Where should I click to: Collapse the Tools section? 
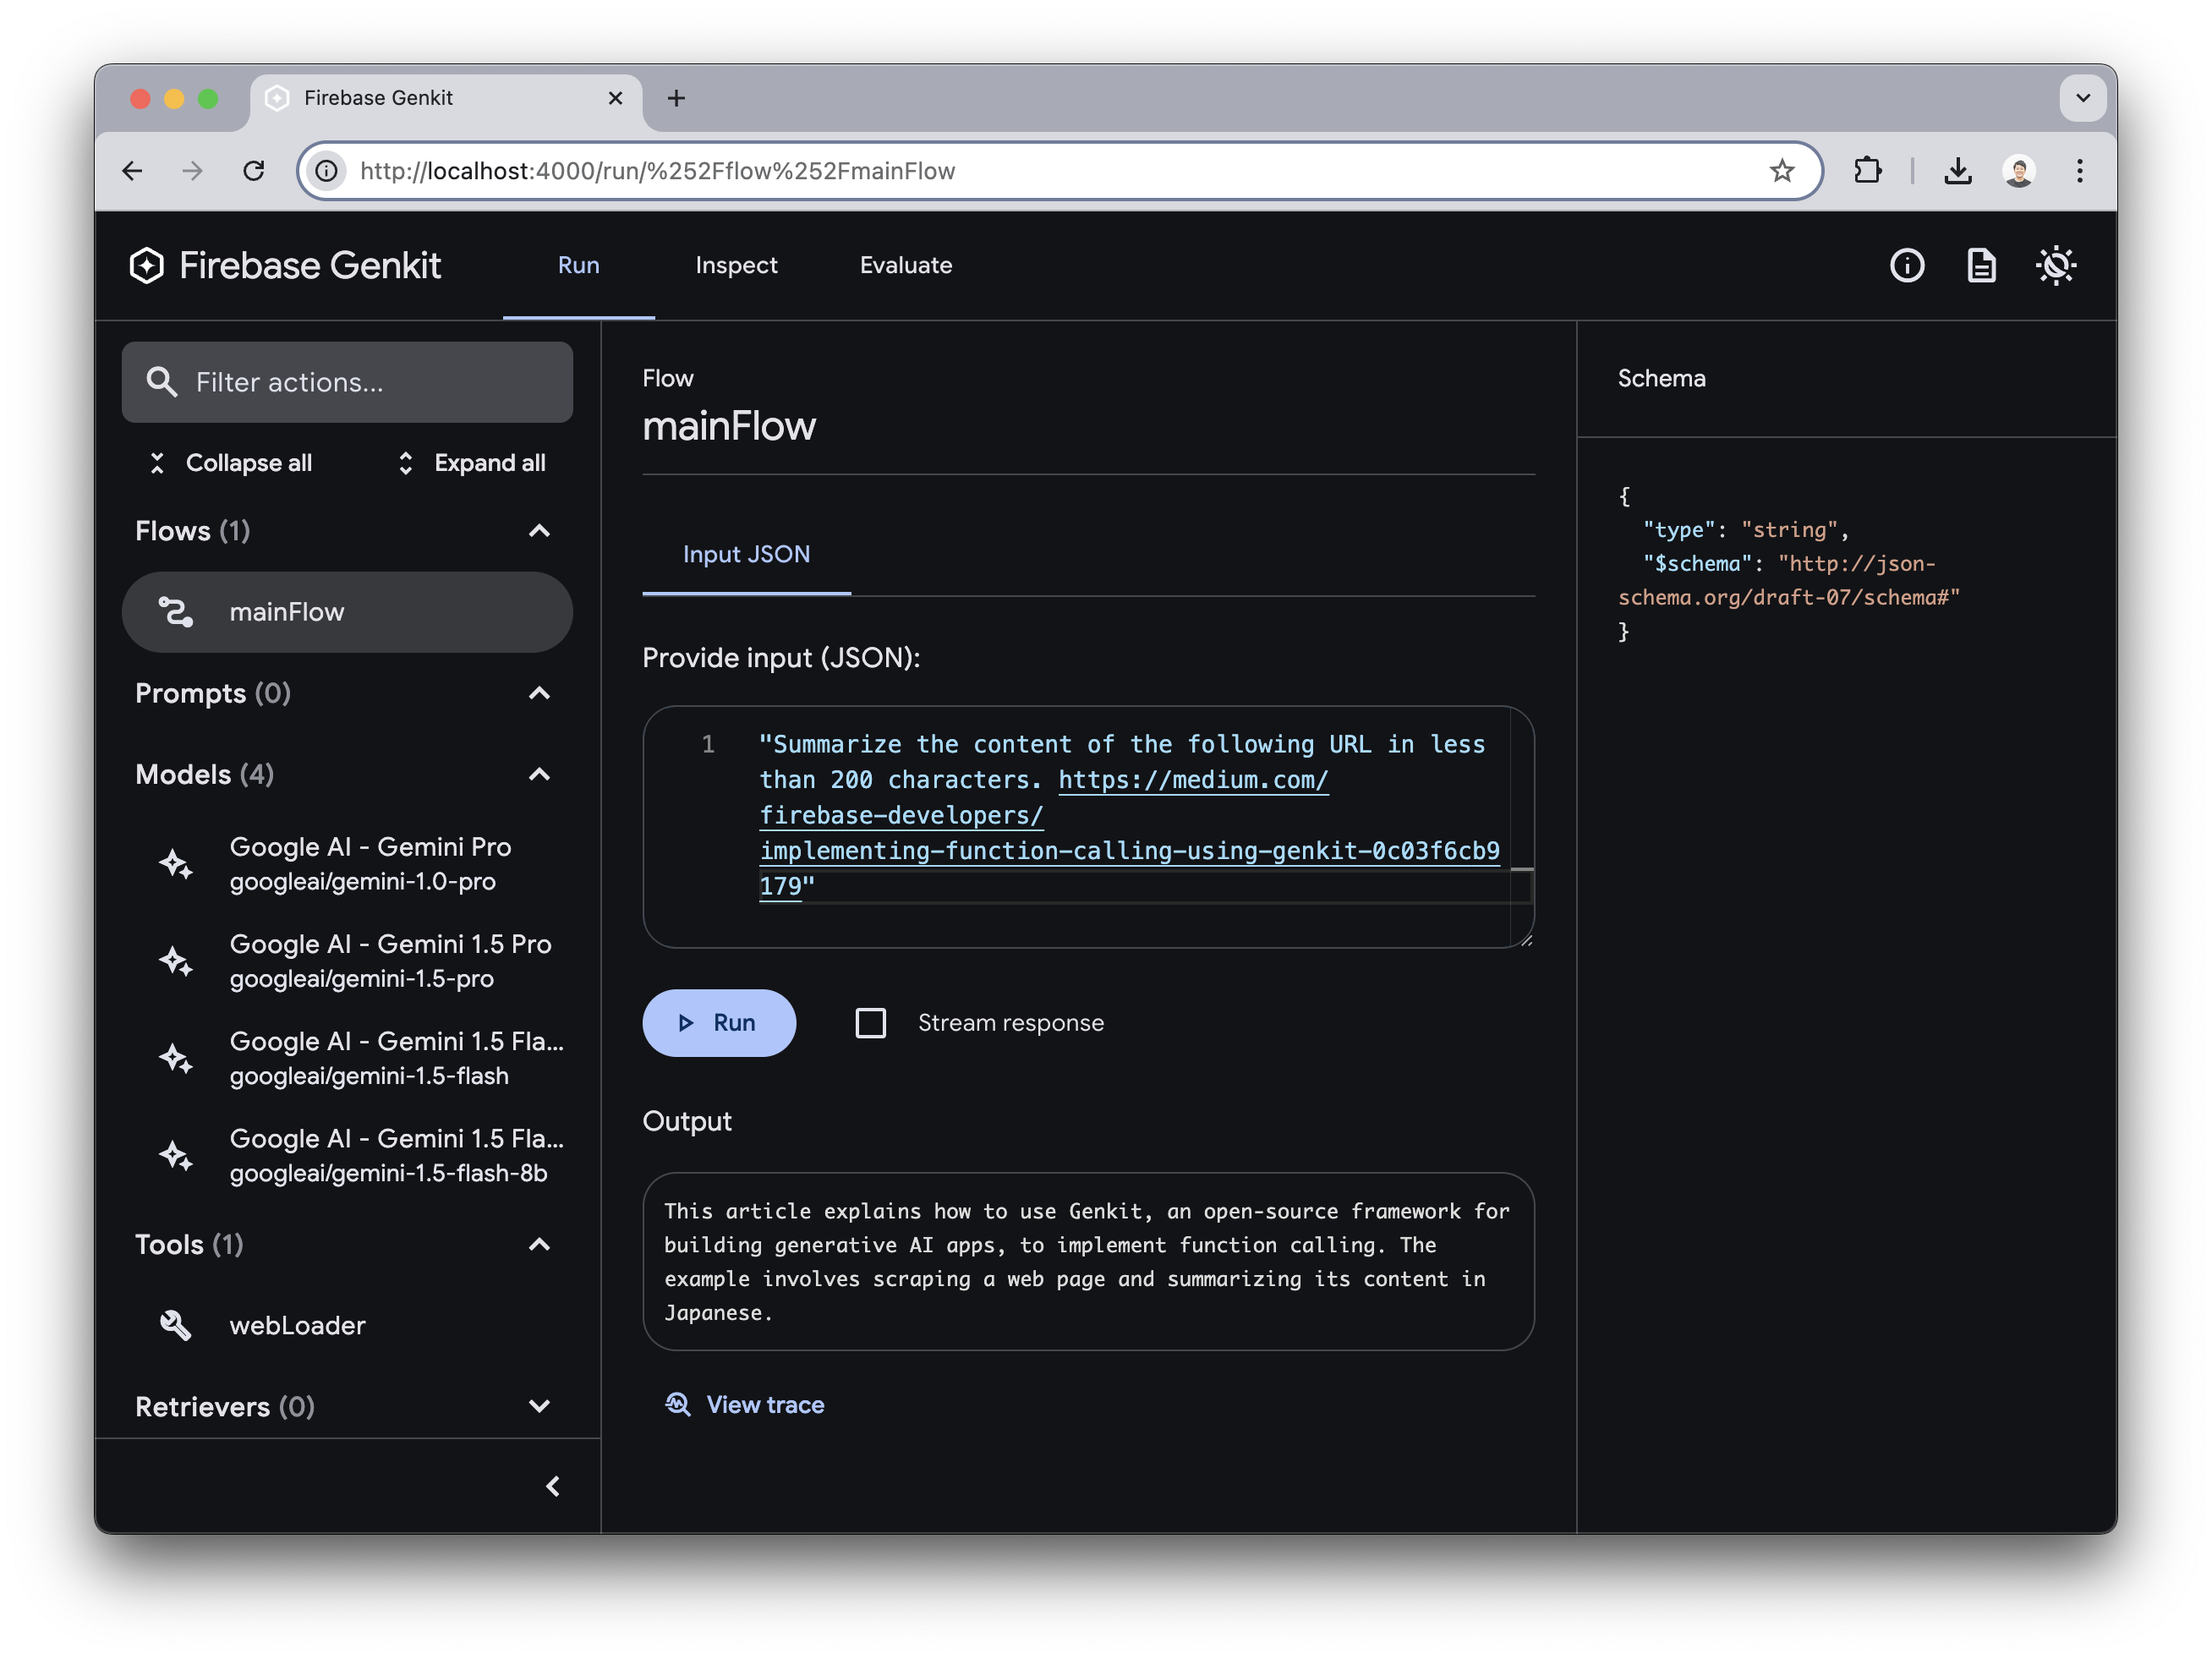tap(539, 1244)
